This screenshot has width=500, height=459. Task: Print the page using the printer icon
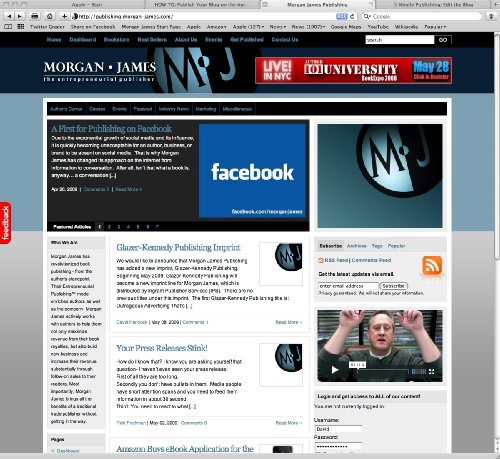[34, 16]
